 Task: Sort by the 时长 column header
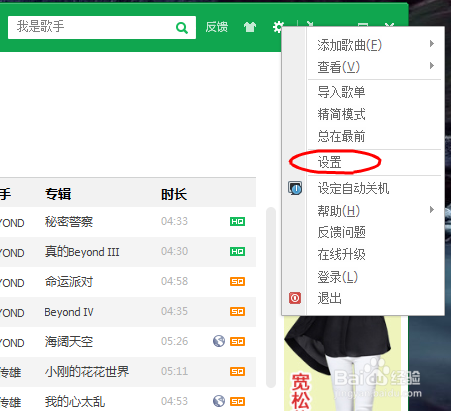coord(174,194)
